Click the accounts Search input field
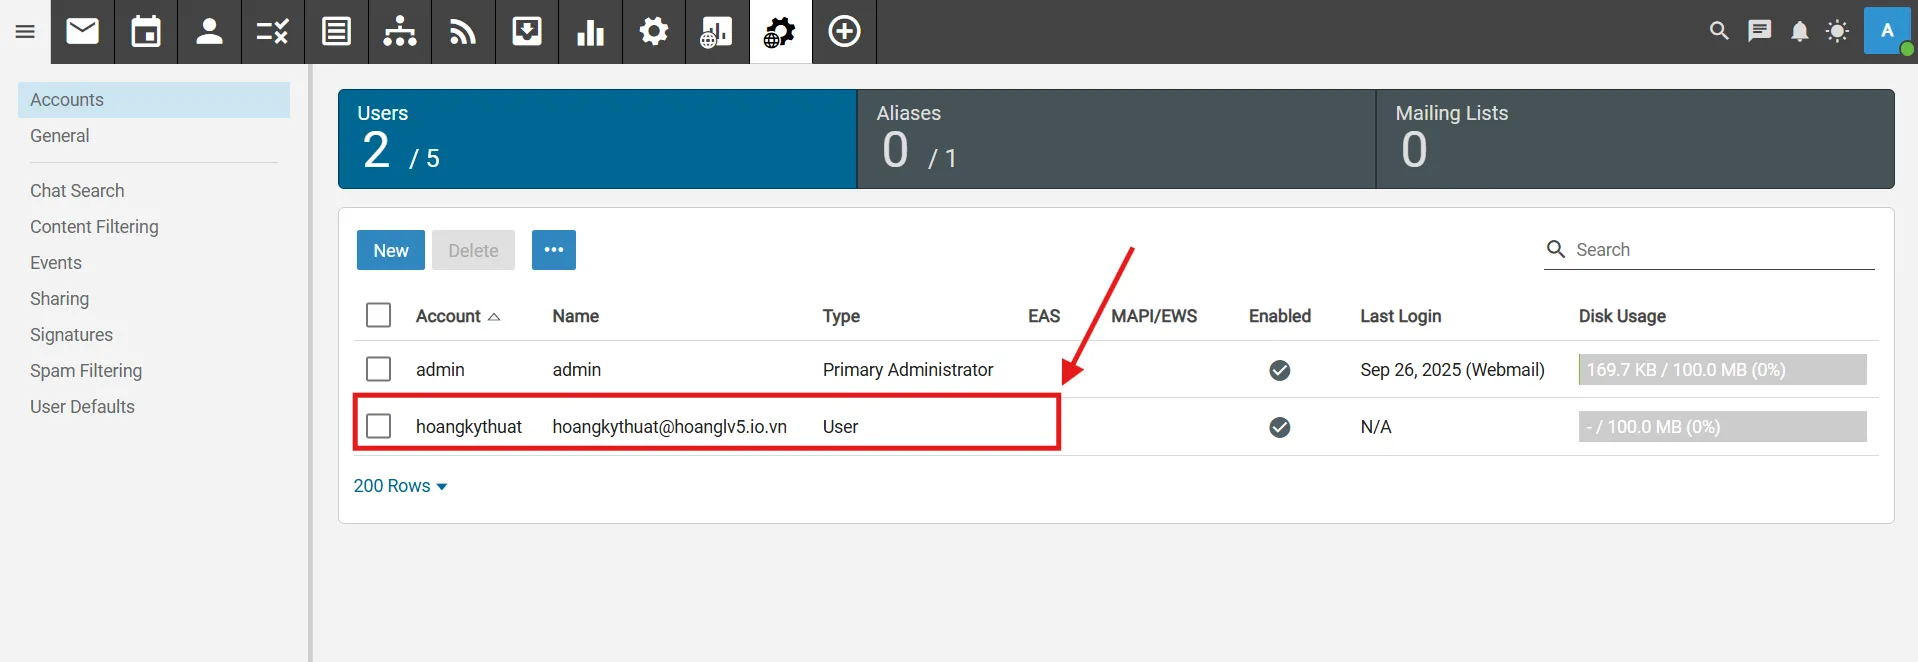 pyautogui.click(x=1720, y=250)
